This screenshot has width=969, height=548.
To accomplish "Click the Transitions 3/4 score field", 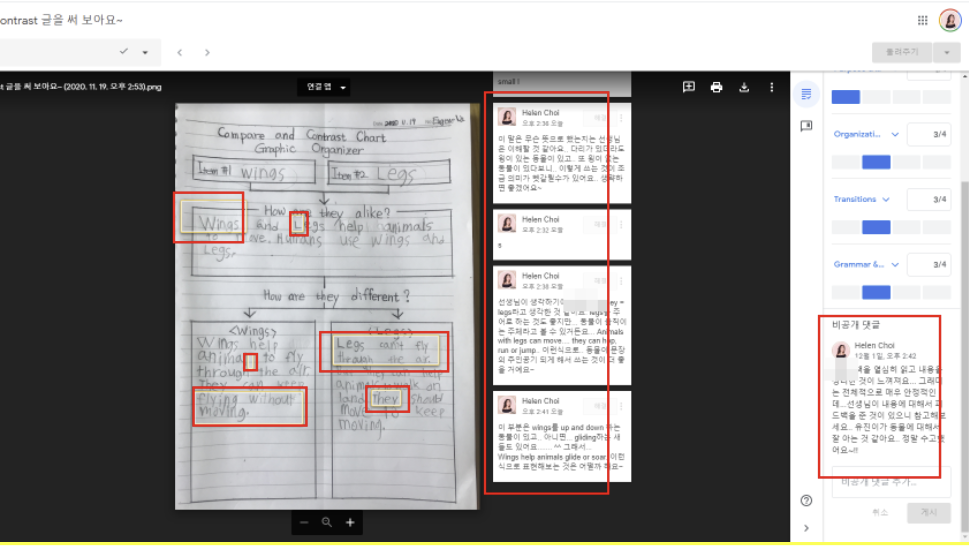I will click(929, 200).
